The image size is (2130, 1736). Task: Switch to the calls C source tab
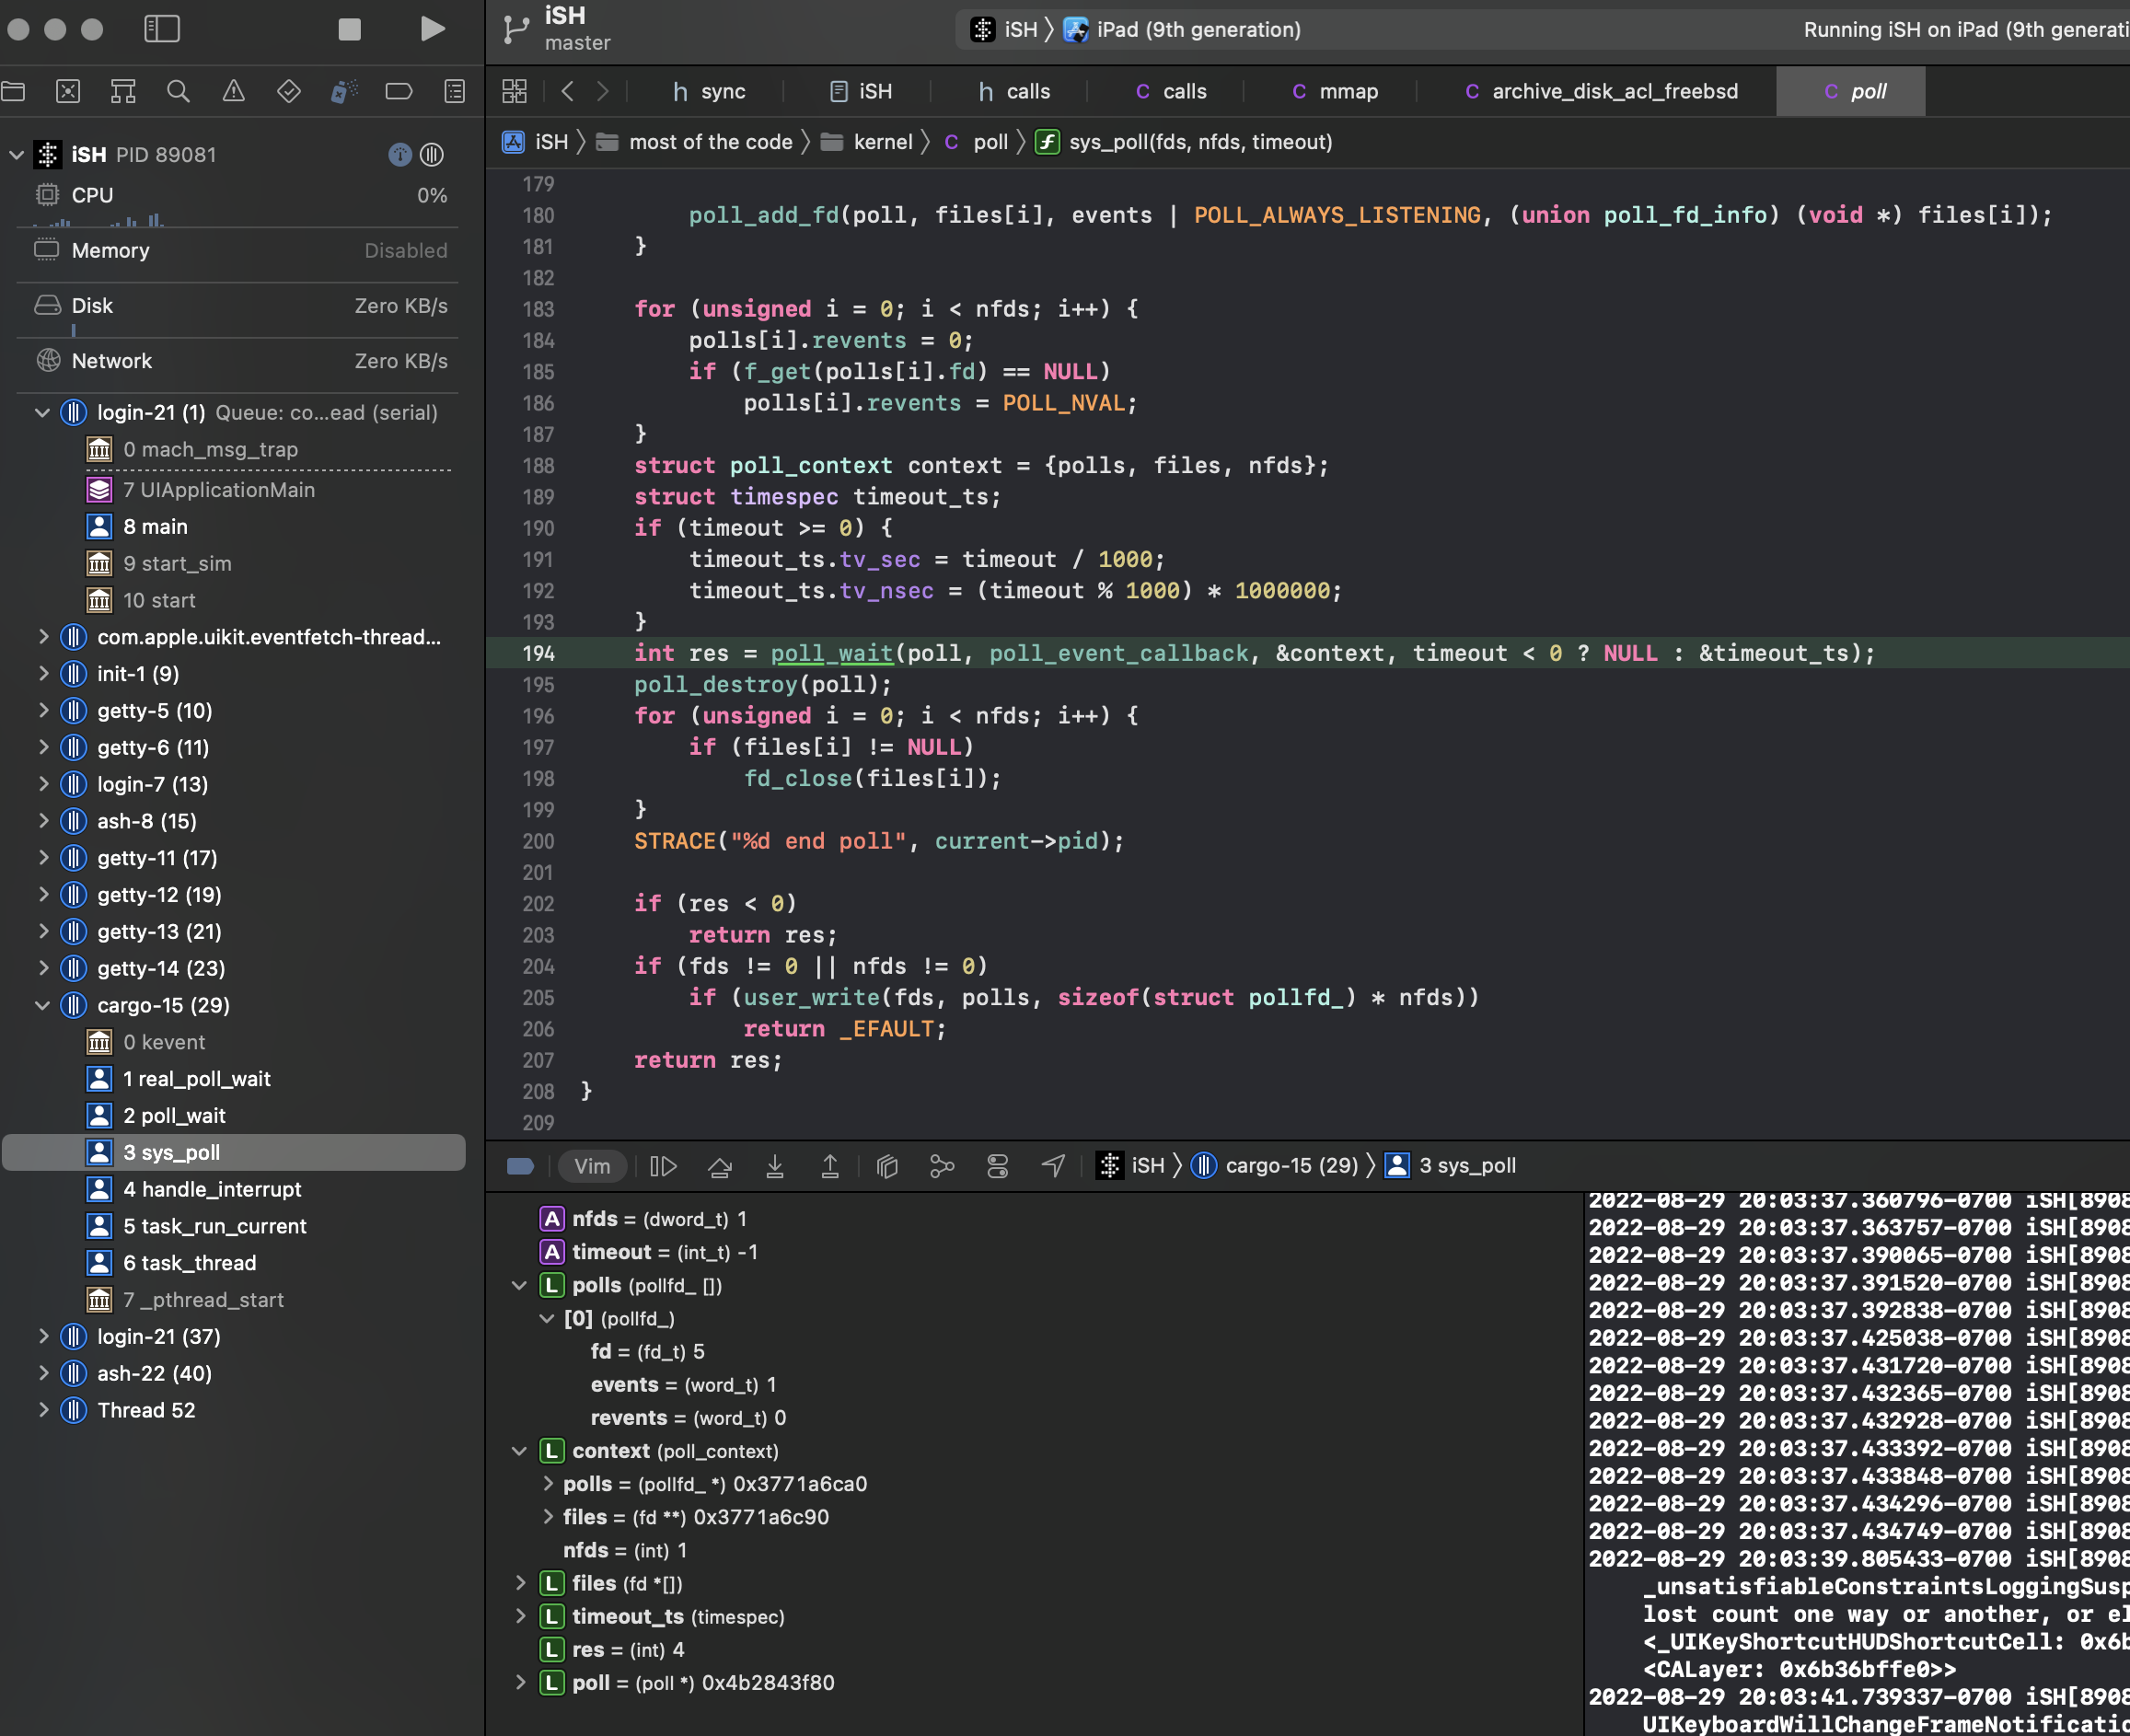click(x=1170, y=92)
